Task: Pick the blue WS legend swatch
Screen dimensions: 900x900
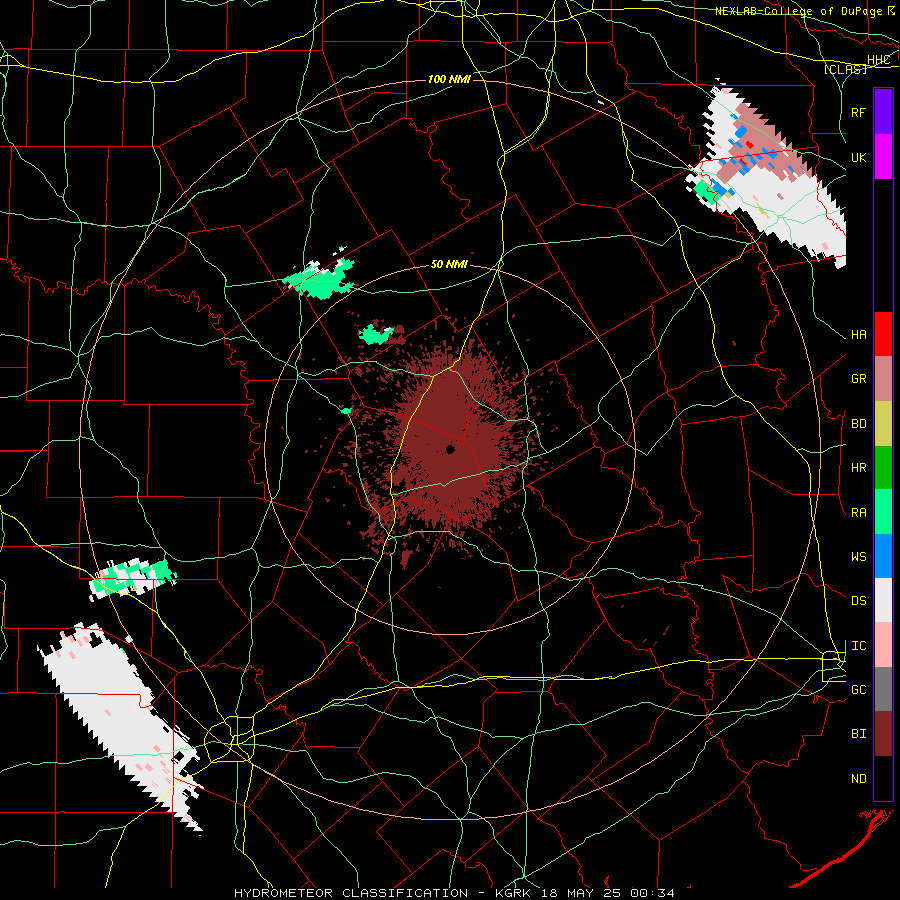Action: coord(883,556)
